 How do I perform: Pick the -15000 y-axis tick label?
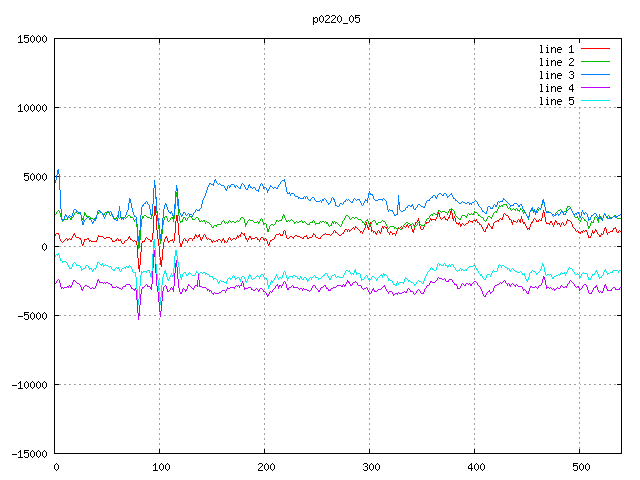pos(29,453)
